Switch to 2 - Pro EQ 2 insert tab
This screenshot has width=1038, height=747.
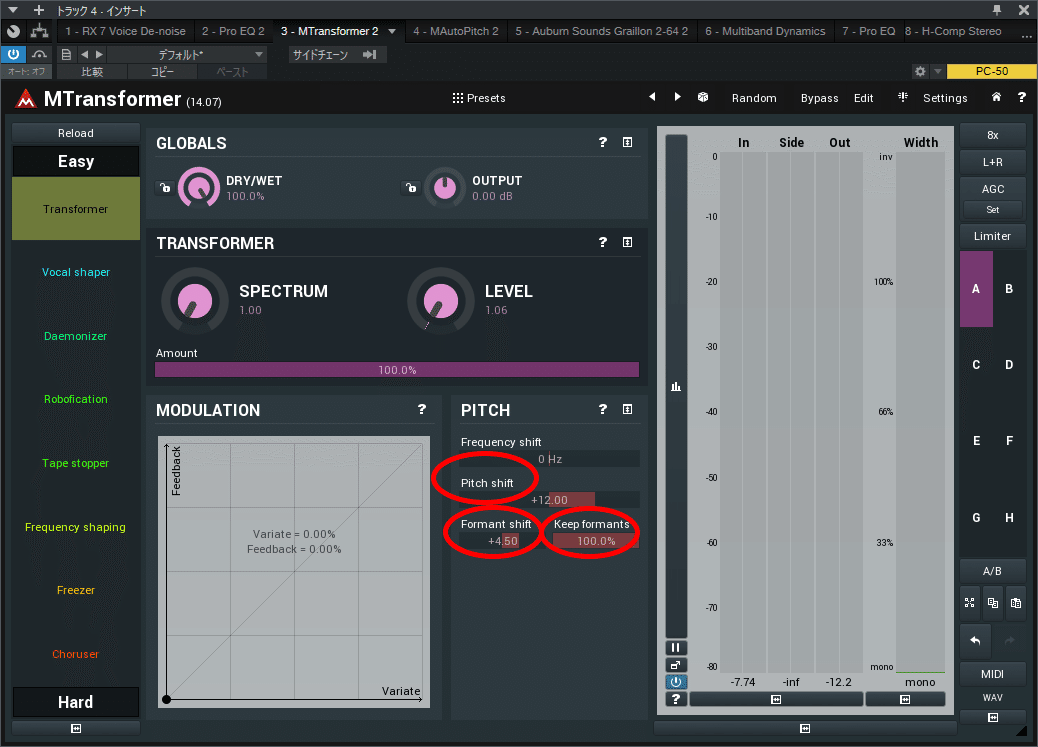click(233, 31)
